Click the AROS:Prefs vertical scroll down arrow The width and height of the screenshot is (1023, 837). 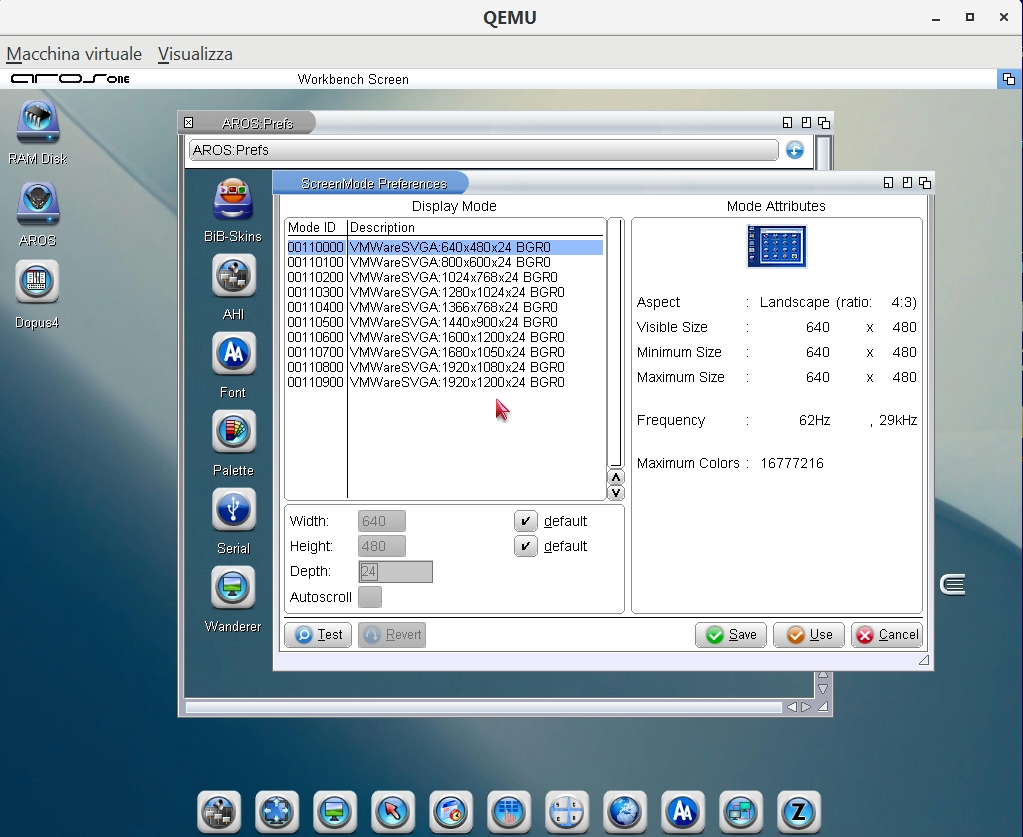coord(823,689)
